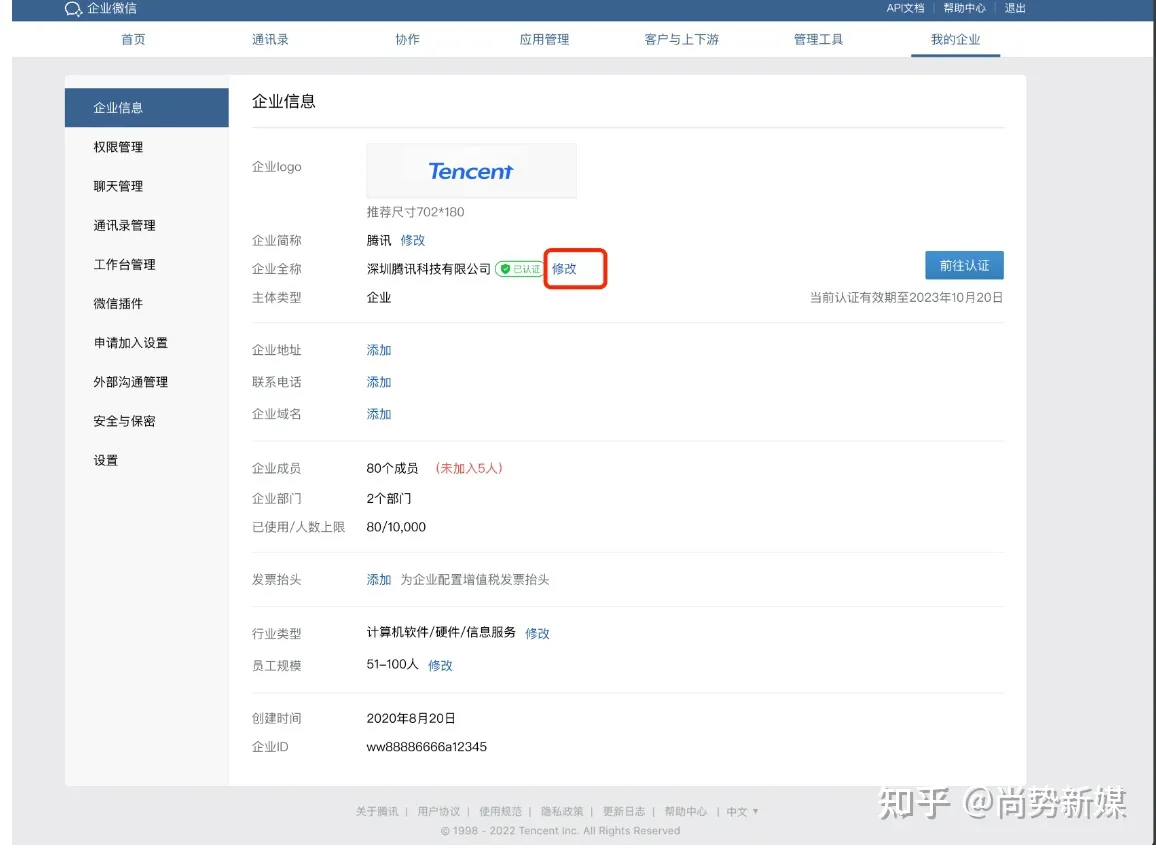Open the 中文 language dropdown in footer

742,811
